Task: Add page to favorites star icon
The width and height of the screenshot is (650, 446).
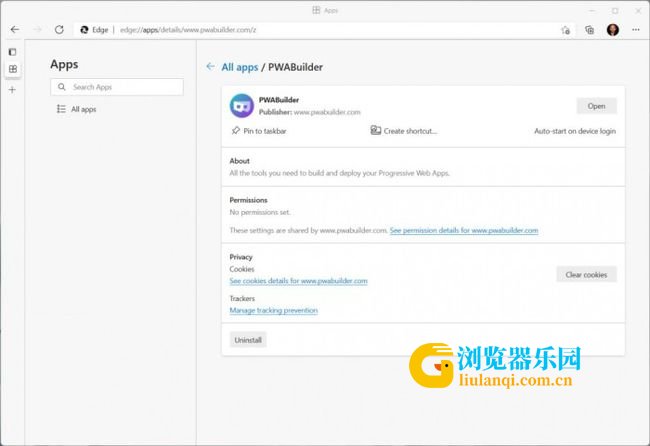Action: (x=565, y=30)
